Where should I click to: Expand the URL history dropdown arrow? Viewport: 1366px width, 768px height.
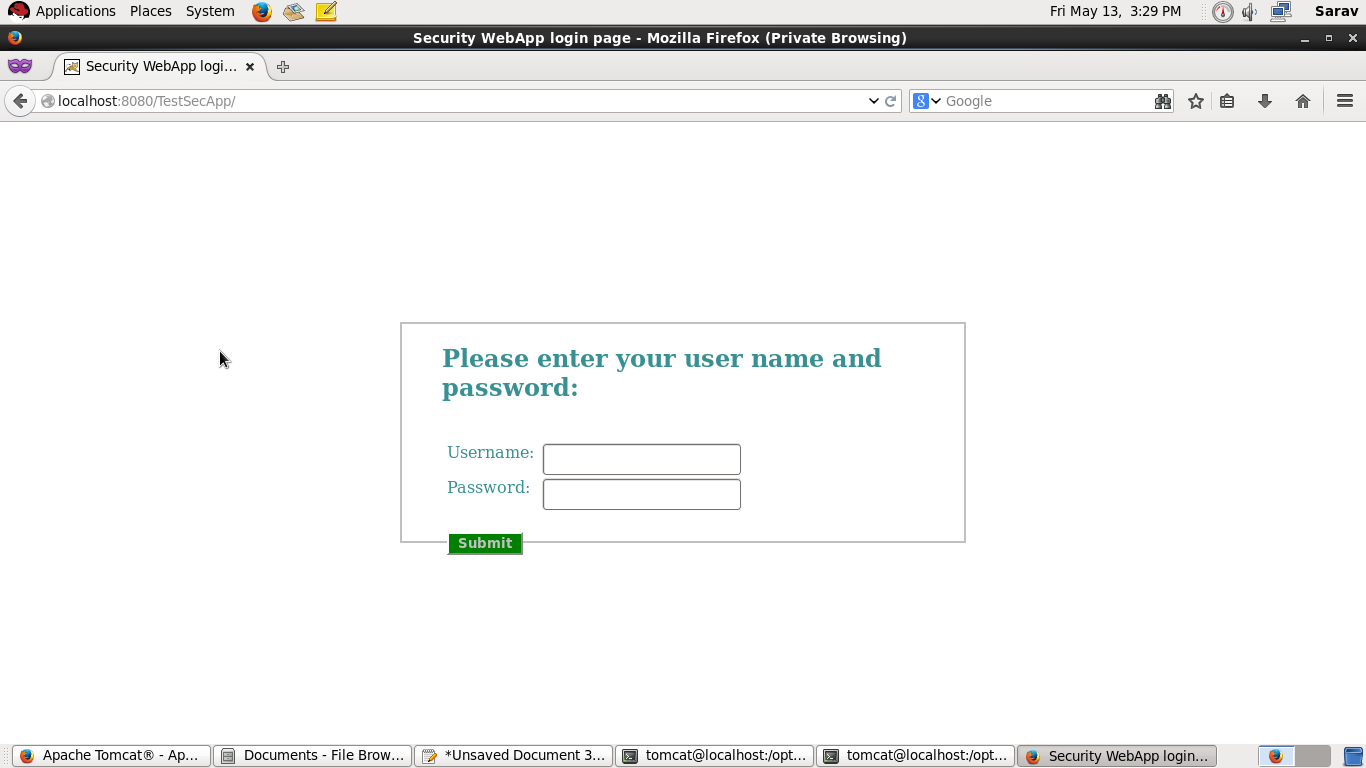coord(873,101)
